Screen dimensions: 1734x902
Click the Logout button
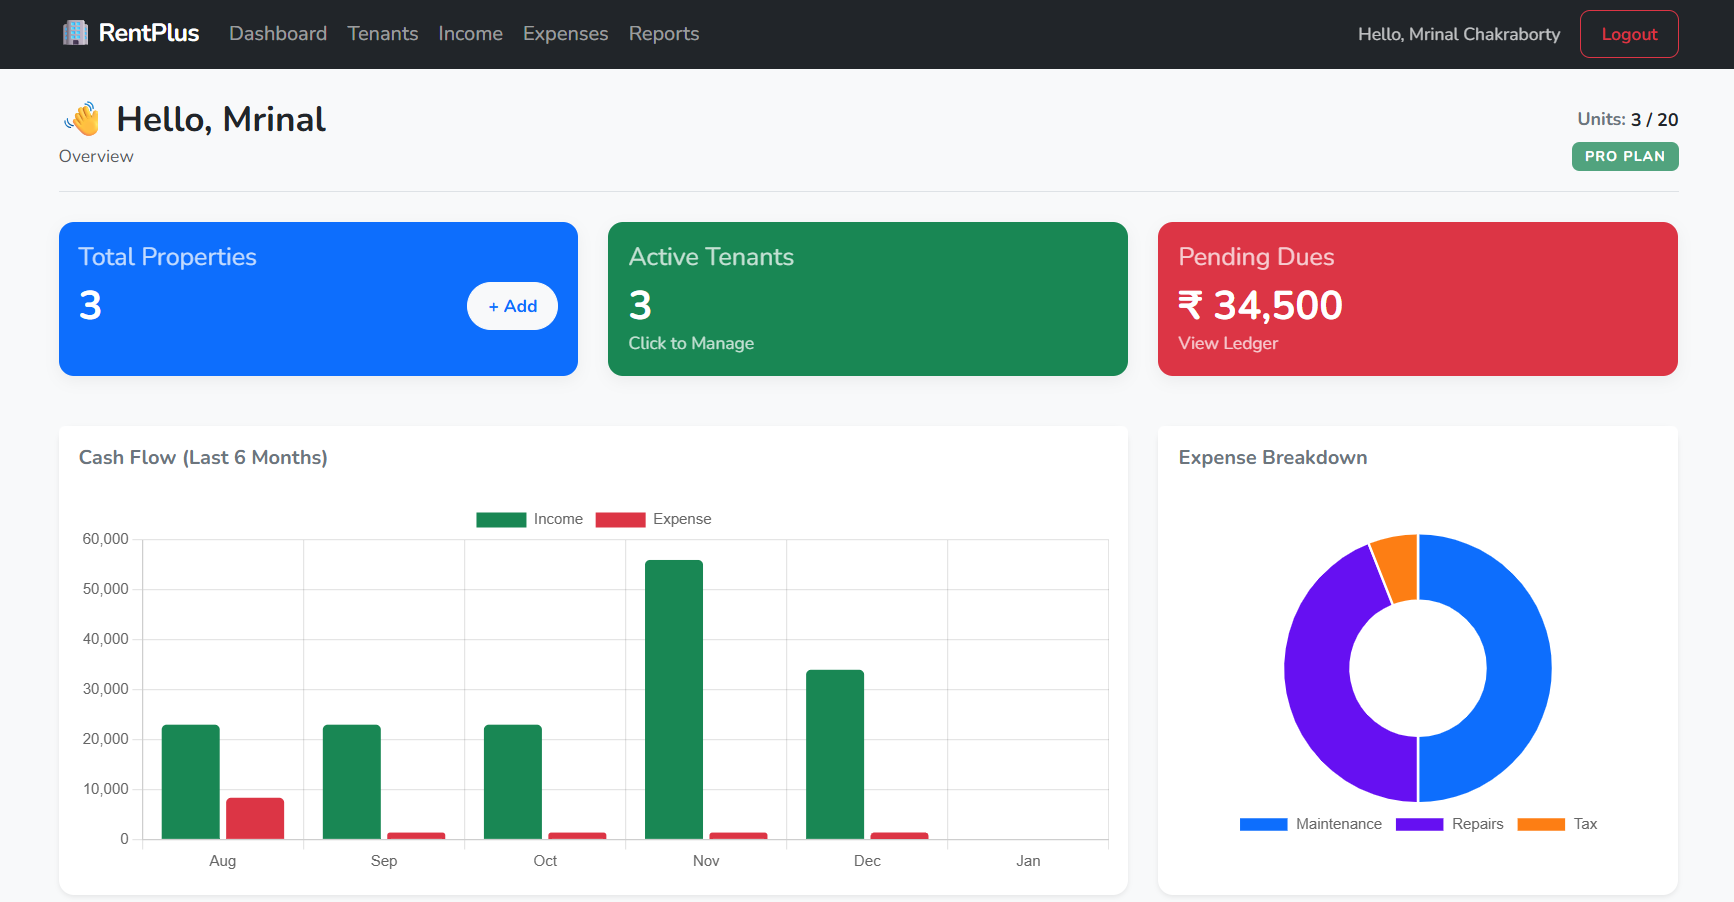(1629, 34)
